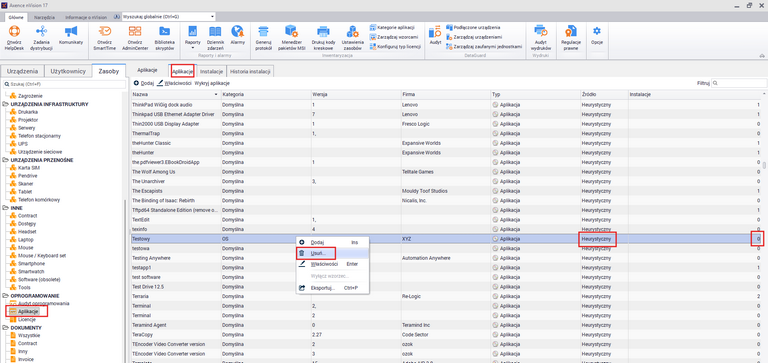
Task: Open Kategorie aplikacji
Action: 392,27
